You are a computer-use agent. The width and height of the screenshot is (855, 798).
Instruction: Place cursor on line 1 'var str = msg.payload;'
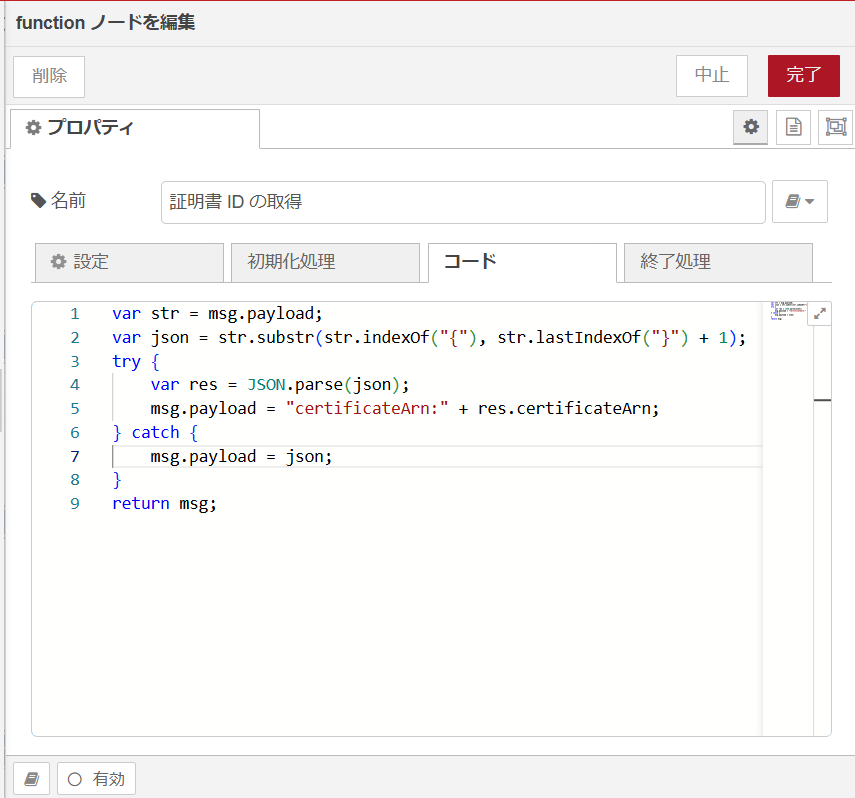pyautogui.click(x=217, y=314)
